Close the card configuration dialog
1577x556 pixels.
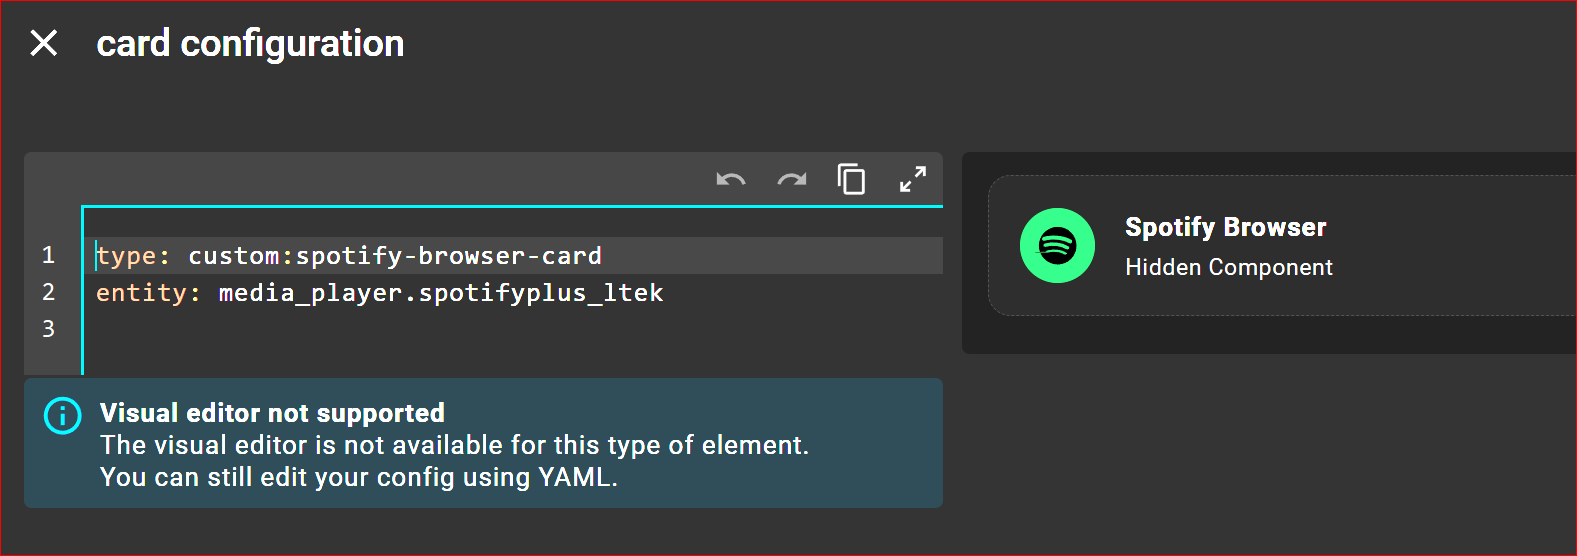[44, 43]
